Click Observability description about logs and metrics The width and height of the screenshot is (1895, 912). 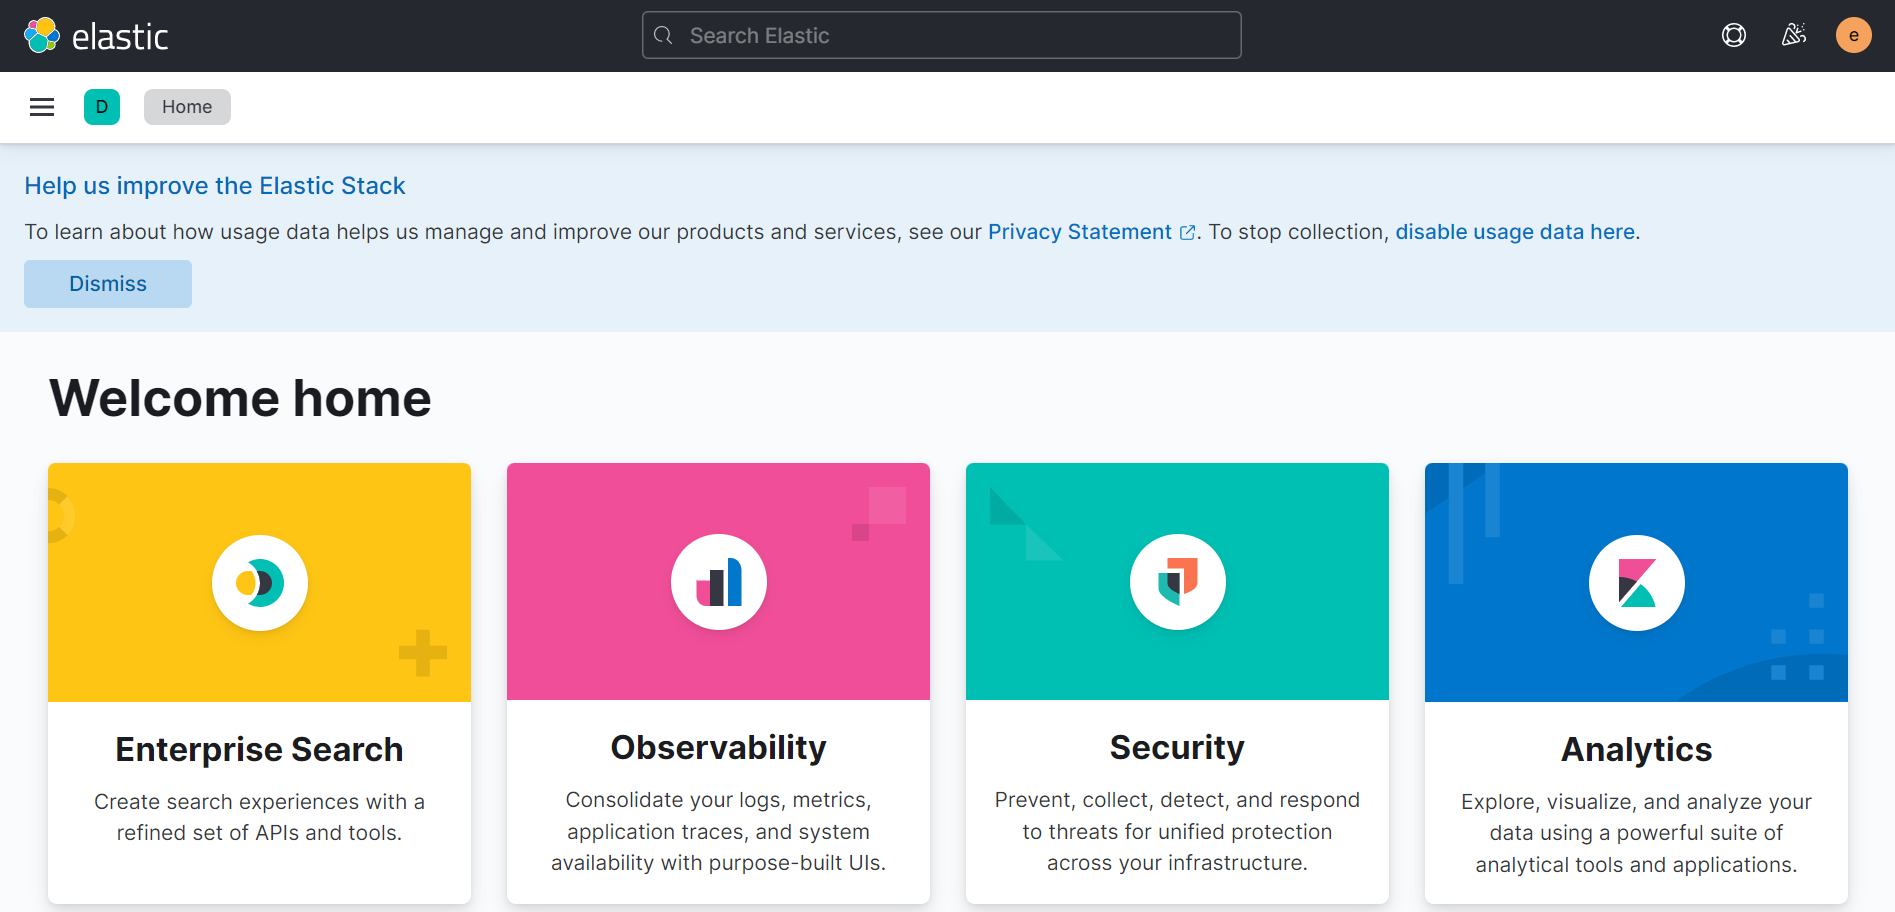(718, 831)
